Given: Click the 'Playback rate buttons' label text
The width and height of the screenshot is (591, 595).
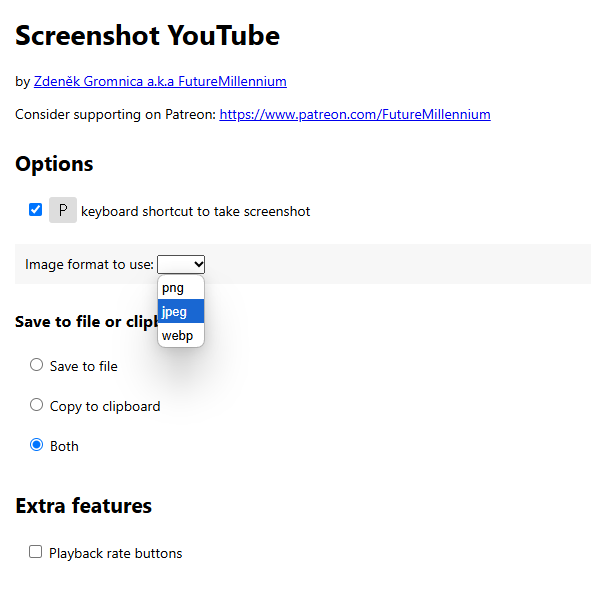Looking at the screenshot, I should 116,553.
